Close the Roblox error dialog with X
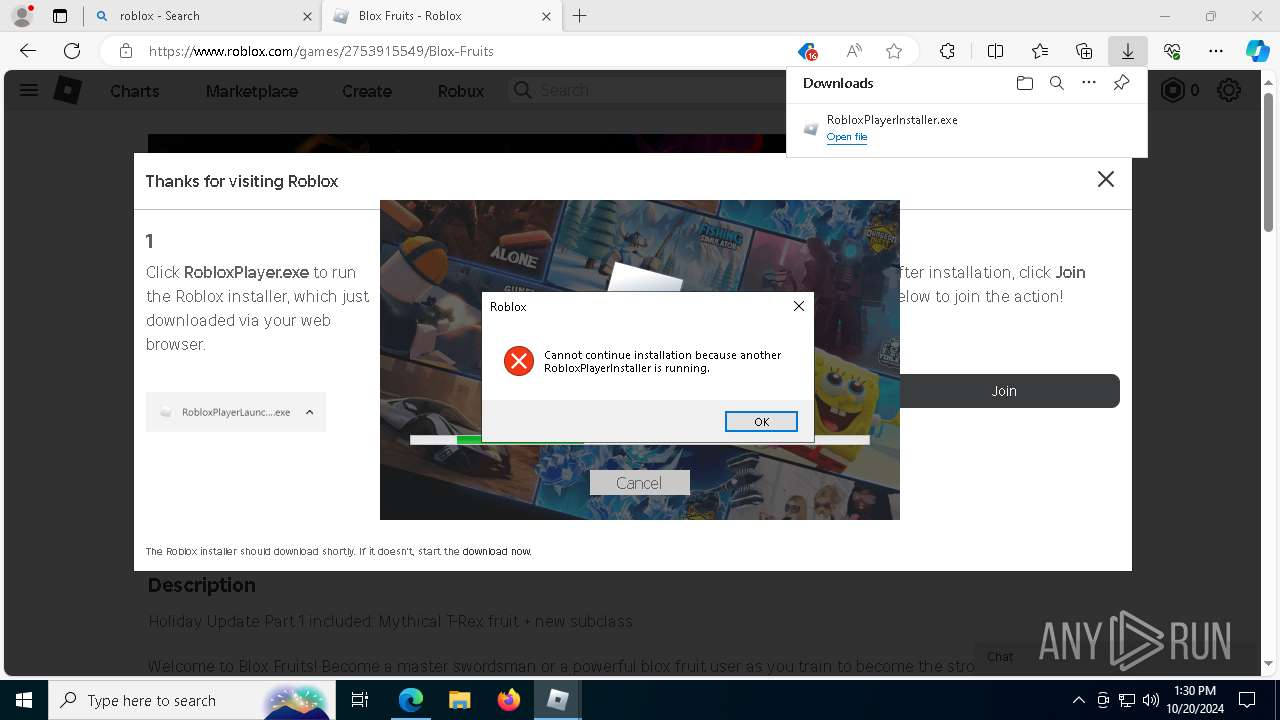 pyautogui.click(x=798, y=306)
